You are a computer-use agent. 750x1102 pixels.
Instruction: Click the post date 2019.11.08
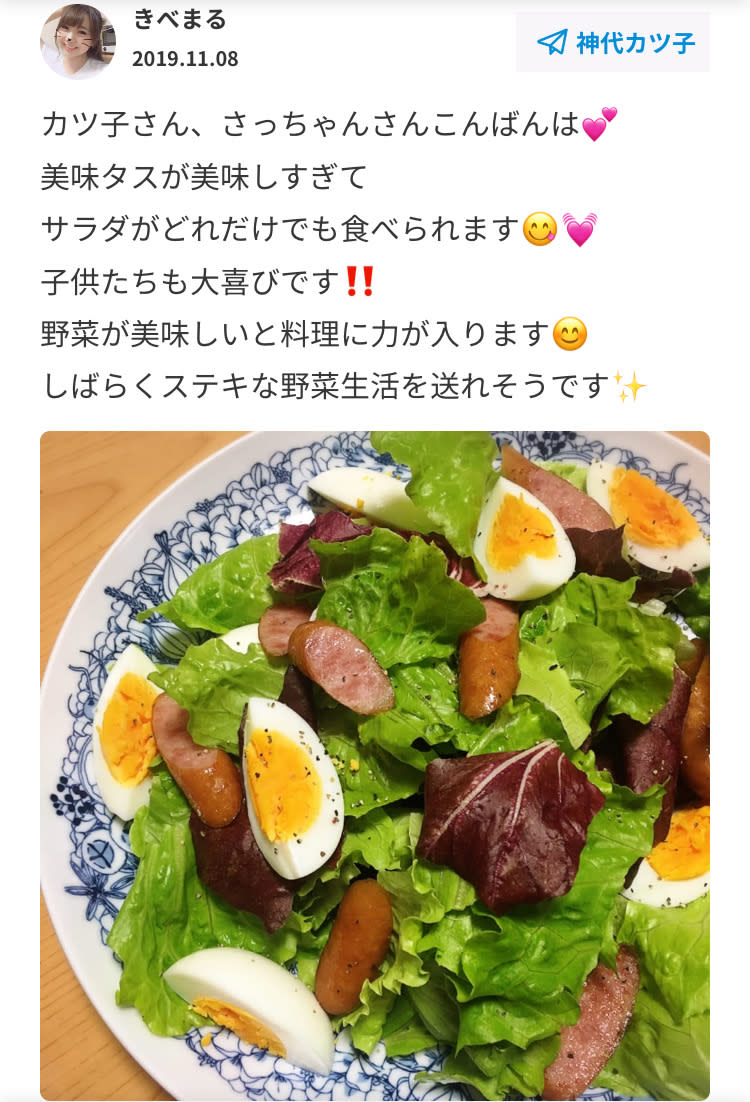tap(185, 58)
